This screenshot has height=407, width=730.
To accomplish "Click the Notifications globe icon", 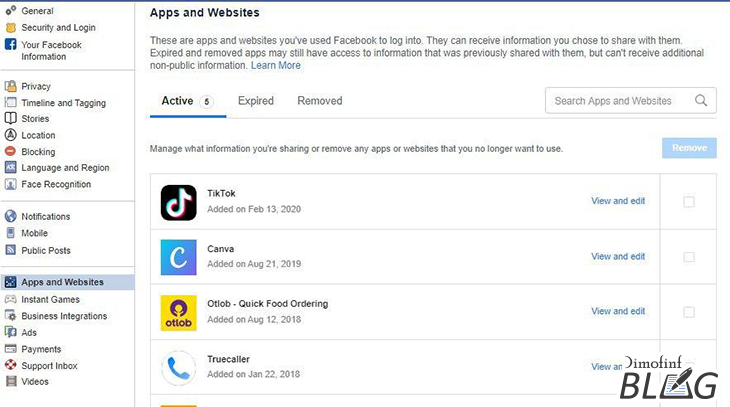I will pos(10,216).
